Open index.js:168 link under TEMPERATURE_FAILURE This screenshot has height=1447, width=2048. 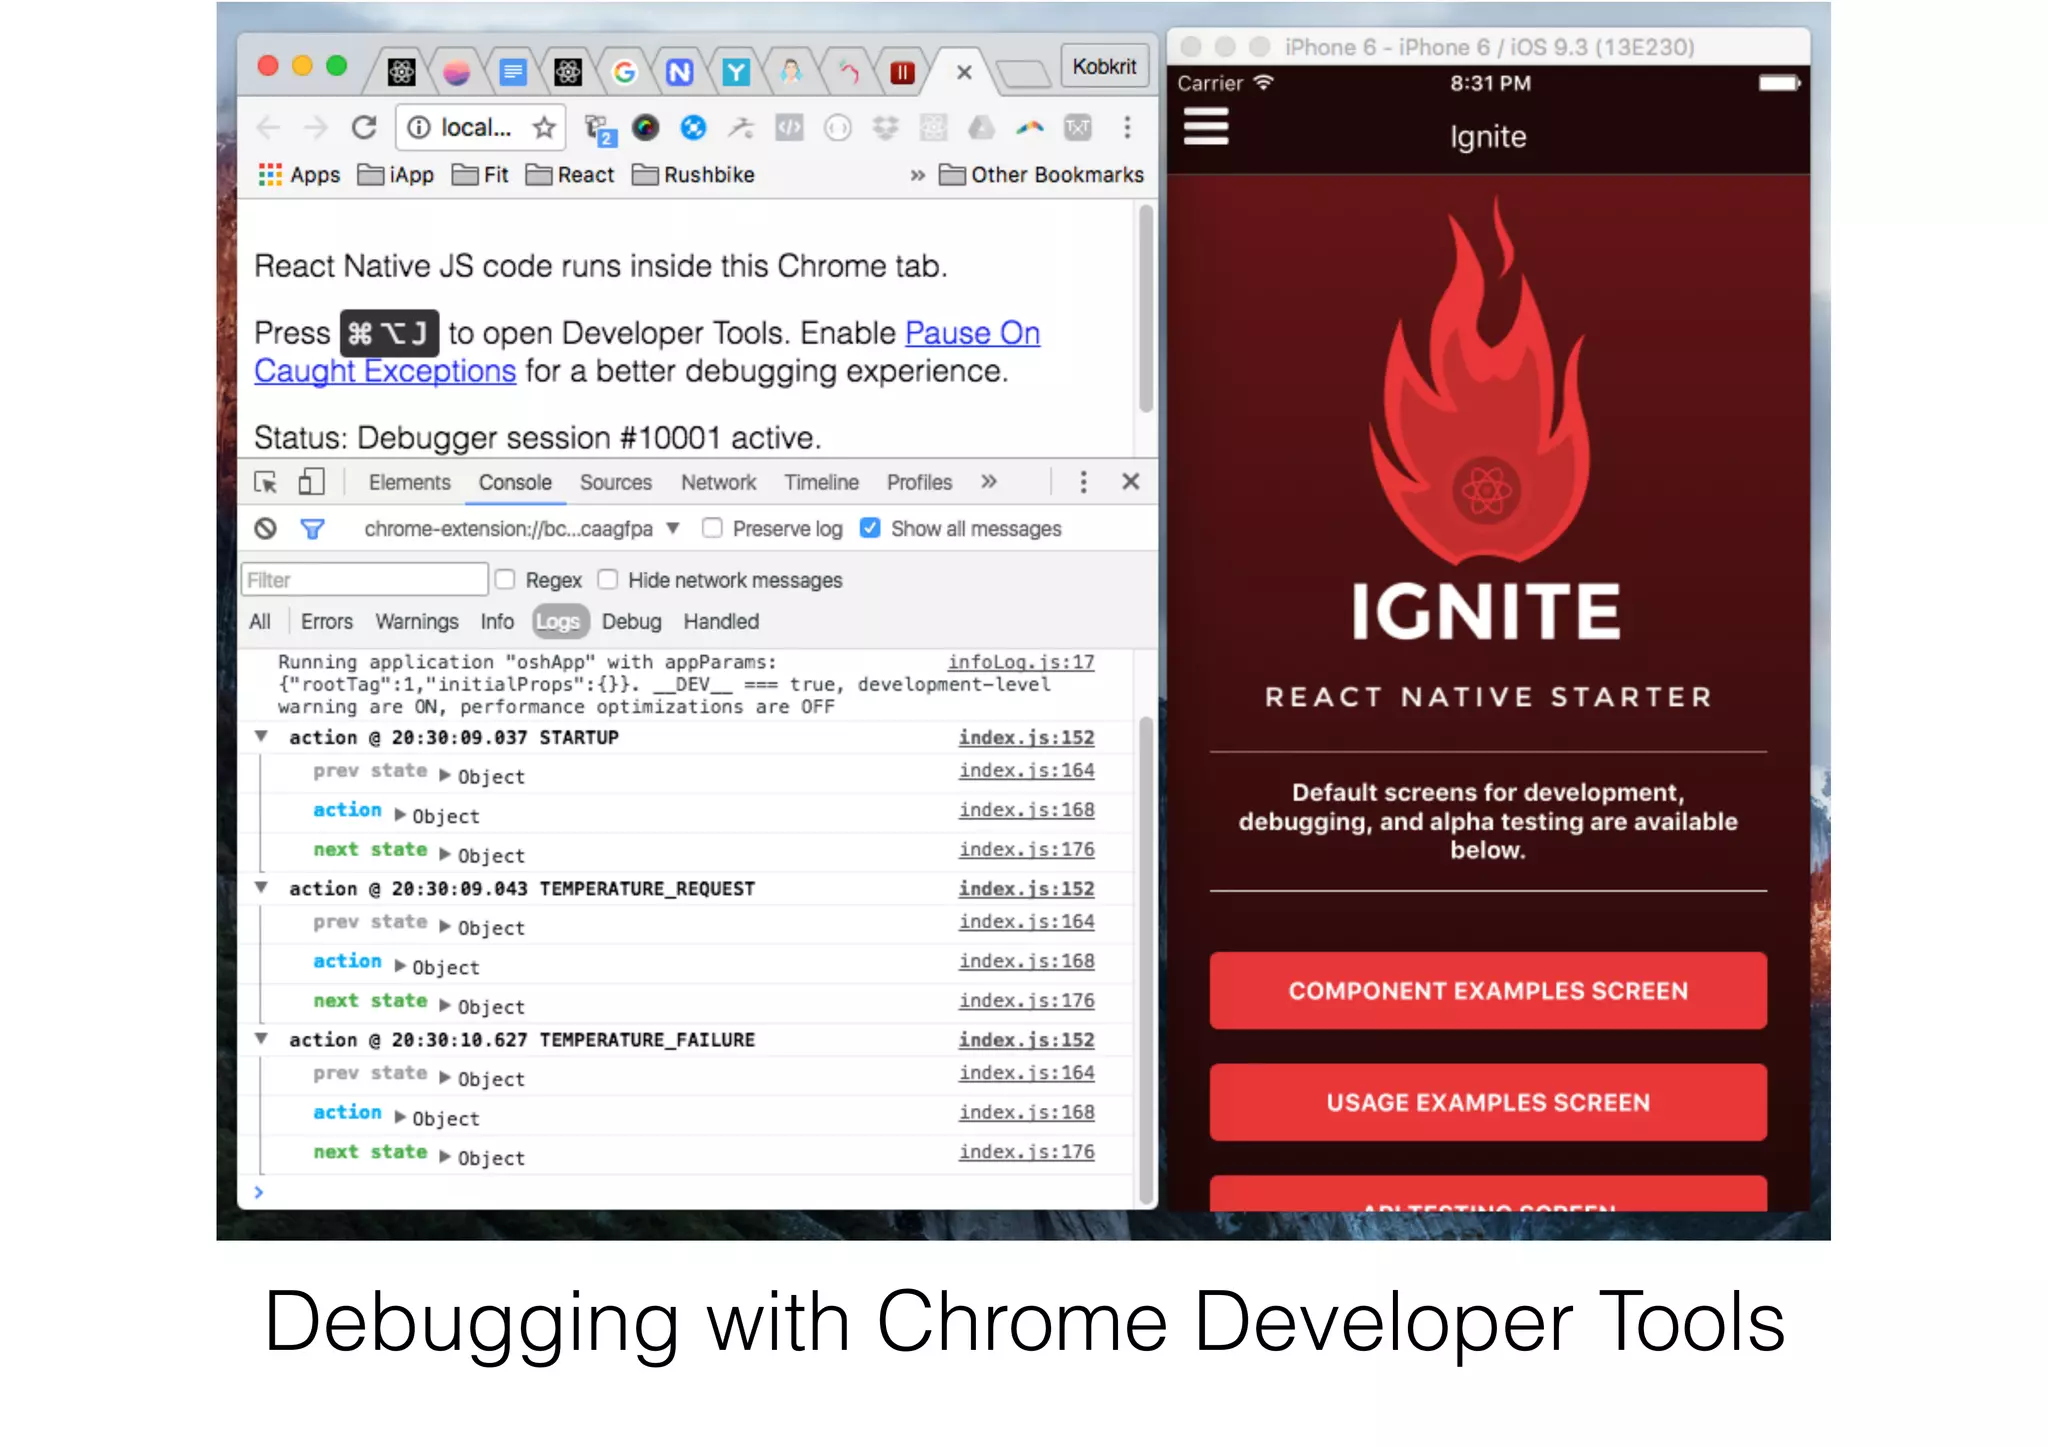tap(1026, 1112)
